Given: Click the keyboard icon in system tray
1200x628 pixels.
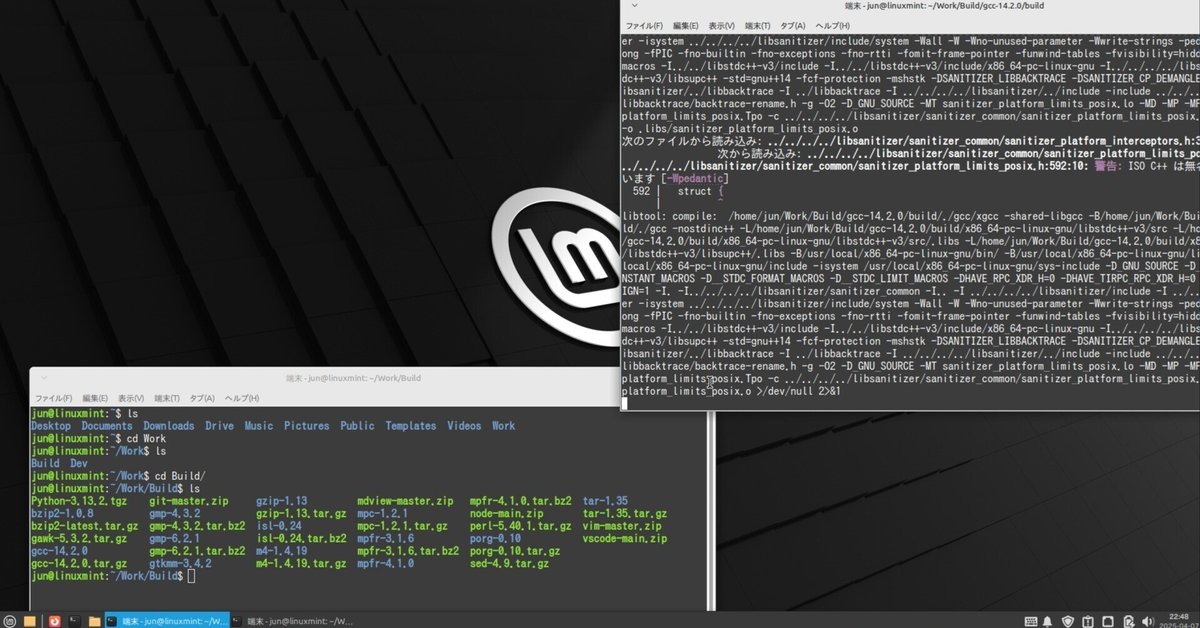Looking at the screenshot, I should tap(1031, 621).
